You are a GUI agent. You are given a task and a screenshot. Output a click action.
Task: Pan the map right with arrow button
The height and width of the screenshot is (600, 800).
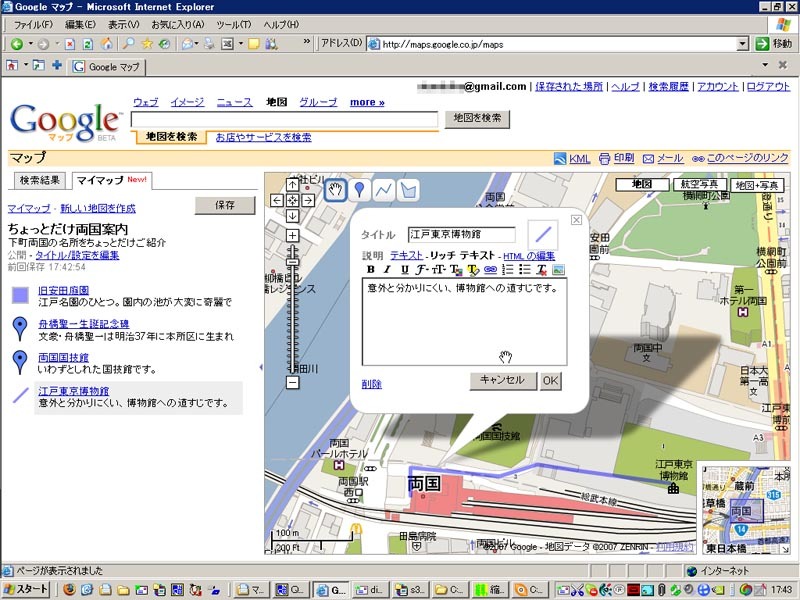click(x=308, y=200)
